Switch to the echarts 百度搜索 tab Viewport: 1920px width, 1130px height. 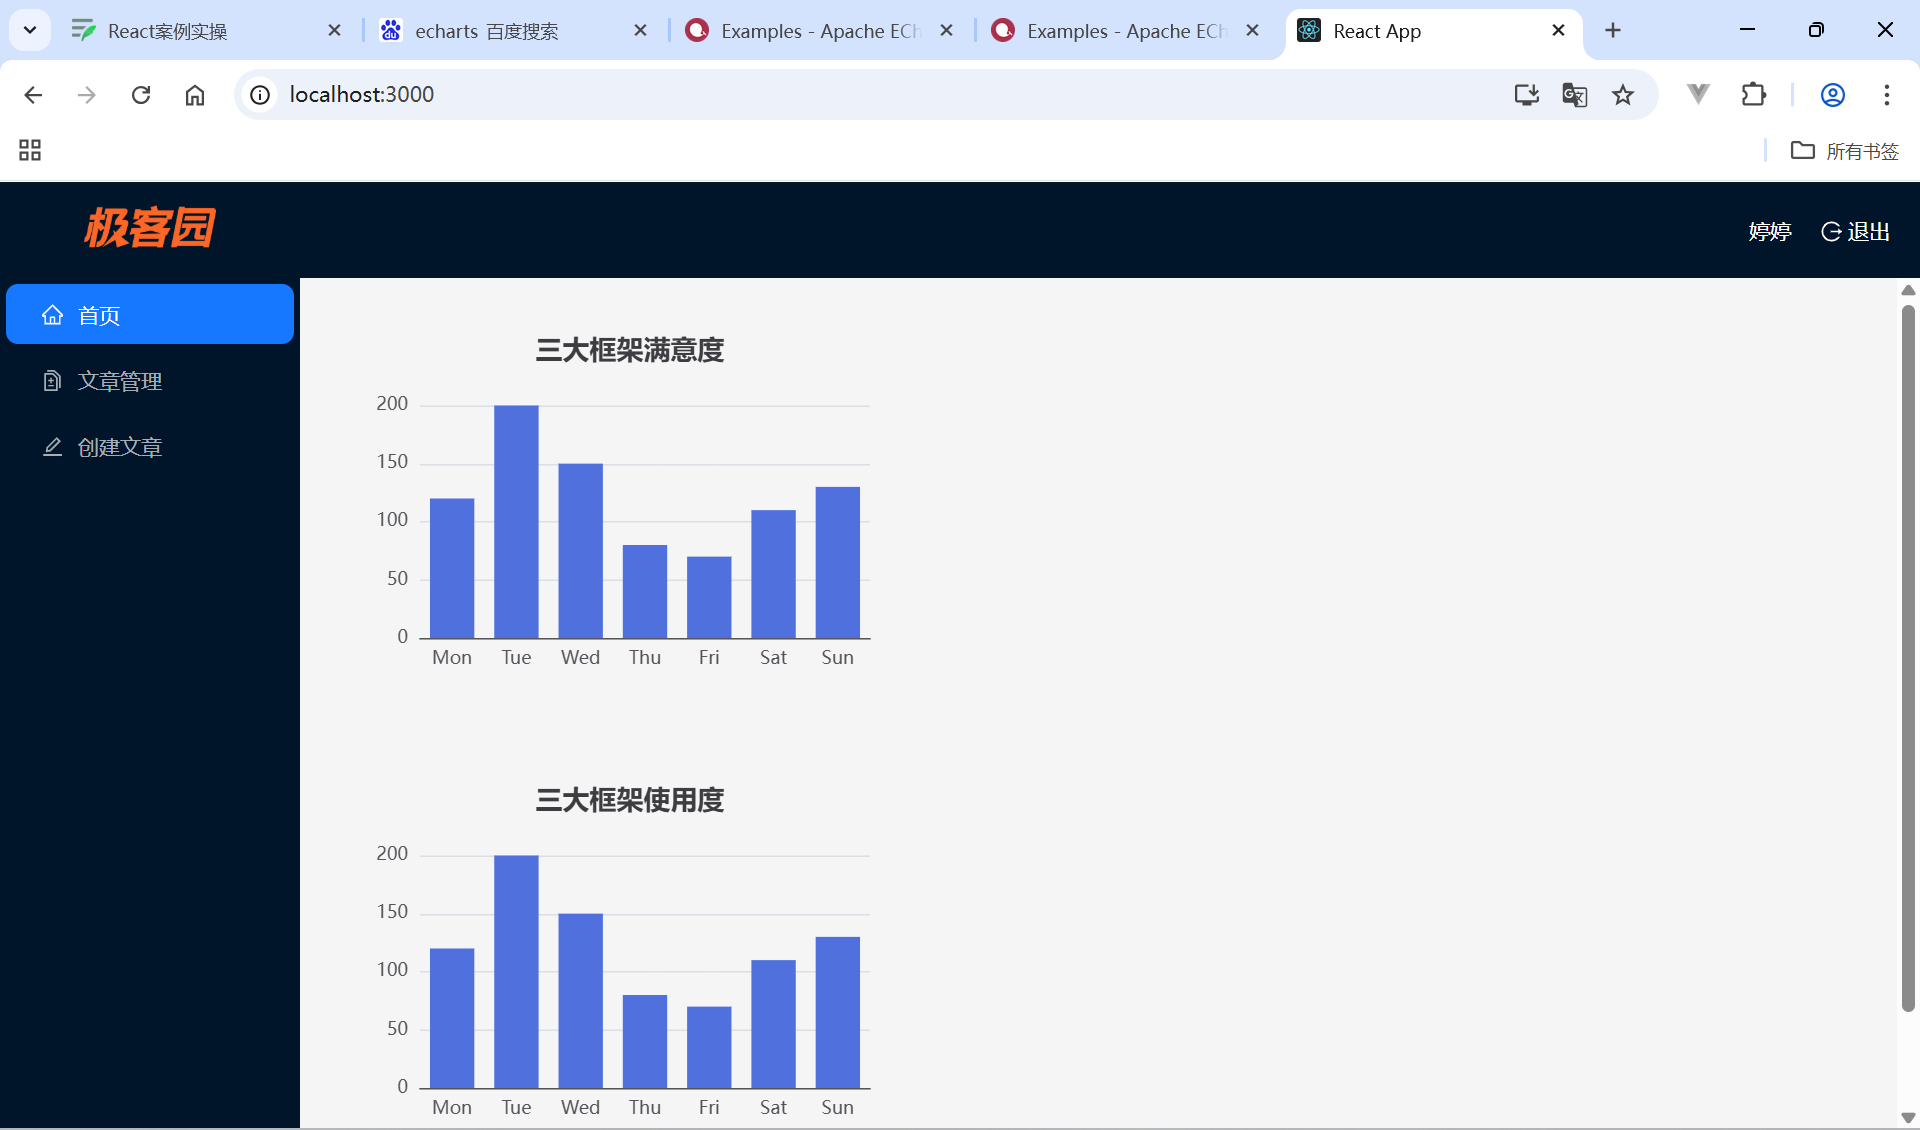click(487, 31)
